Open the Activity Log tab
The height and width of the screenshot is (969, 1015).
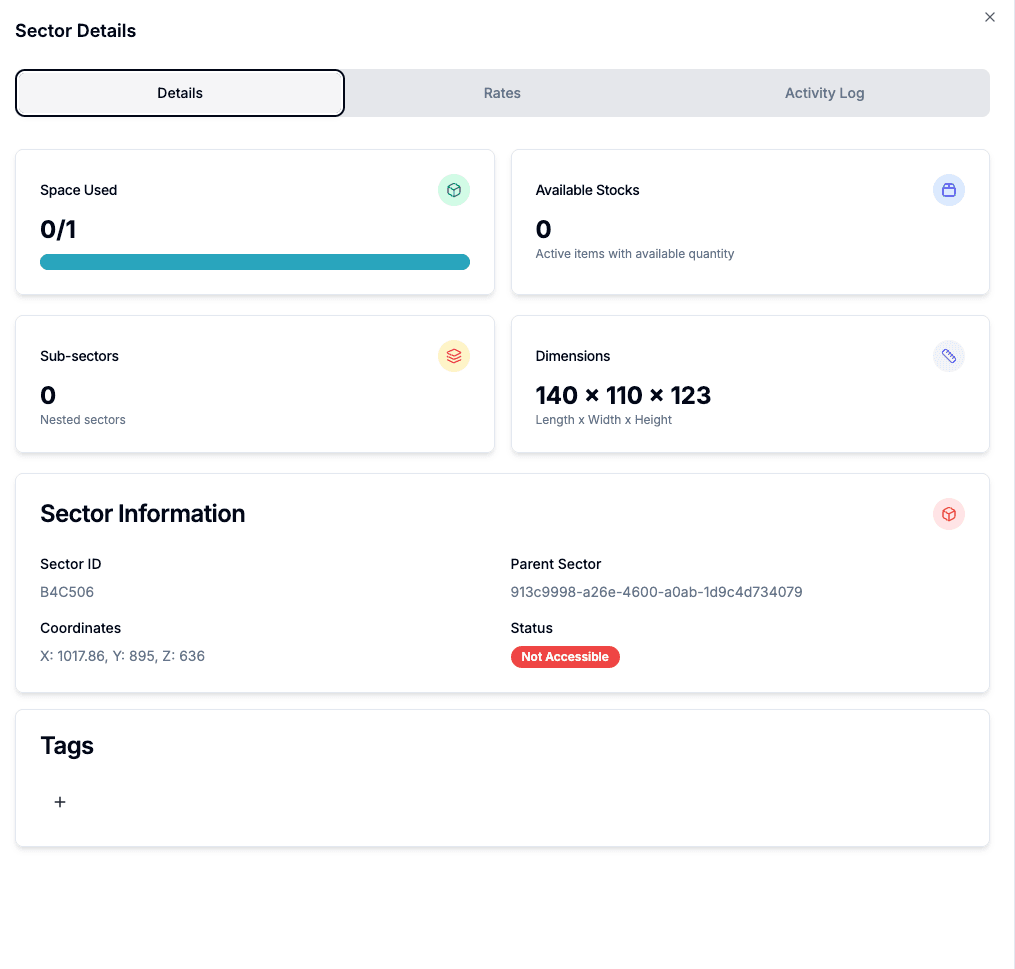[824, 93]
